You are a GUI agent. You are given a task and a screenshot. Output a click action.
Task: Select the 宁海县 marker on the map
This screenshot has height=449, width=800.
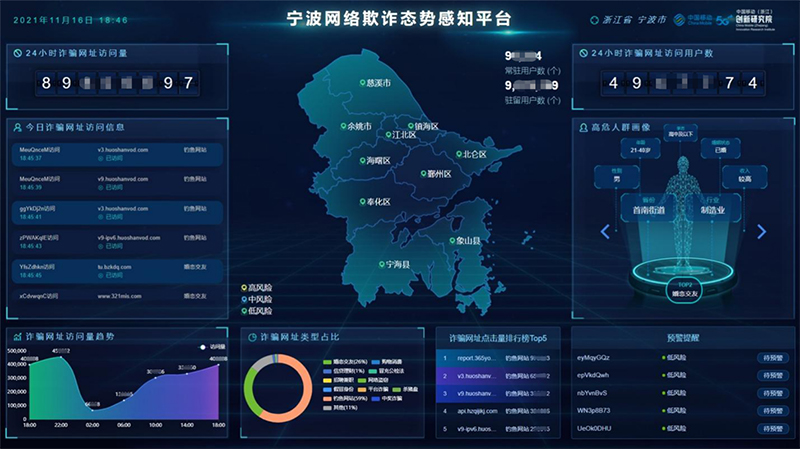point(365,264)
